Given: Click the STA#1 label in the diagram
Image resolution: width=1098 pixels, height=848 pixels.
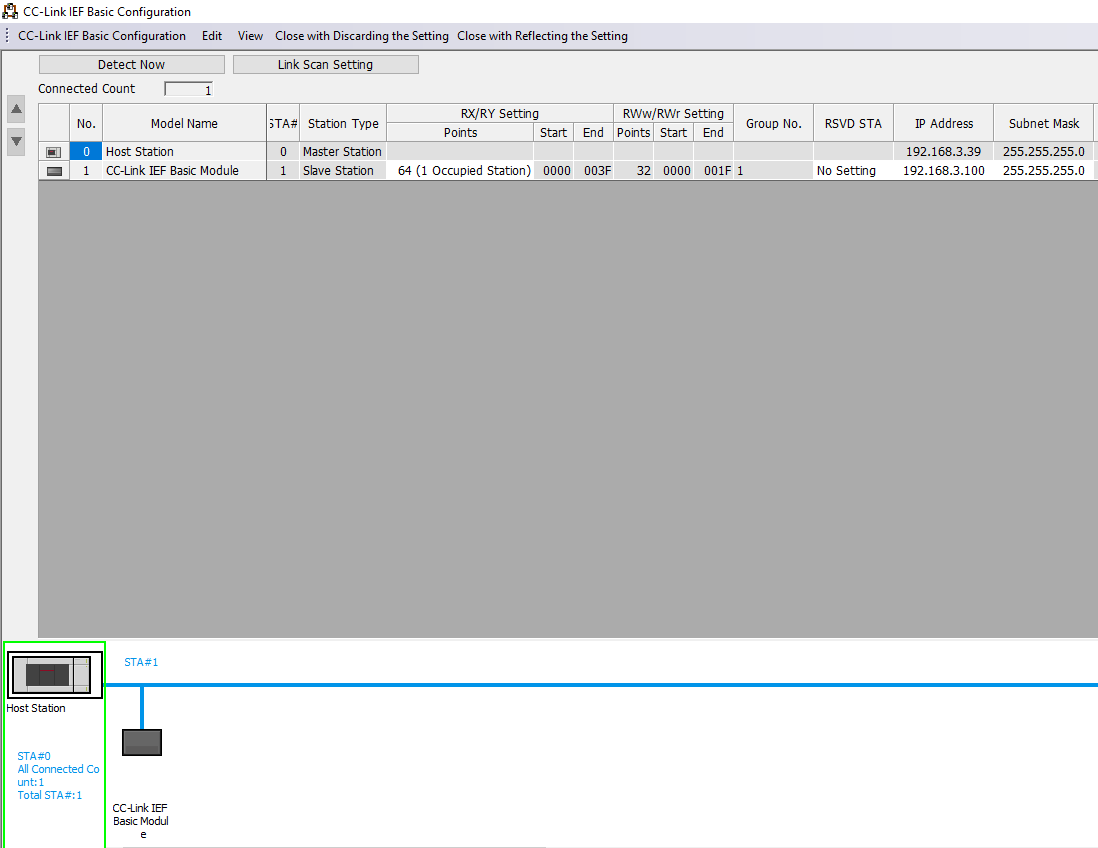Looking at the screenshot, I should (141, 662).
